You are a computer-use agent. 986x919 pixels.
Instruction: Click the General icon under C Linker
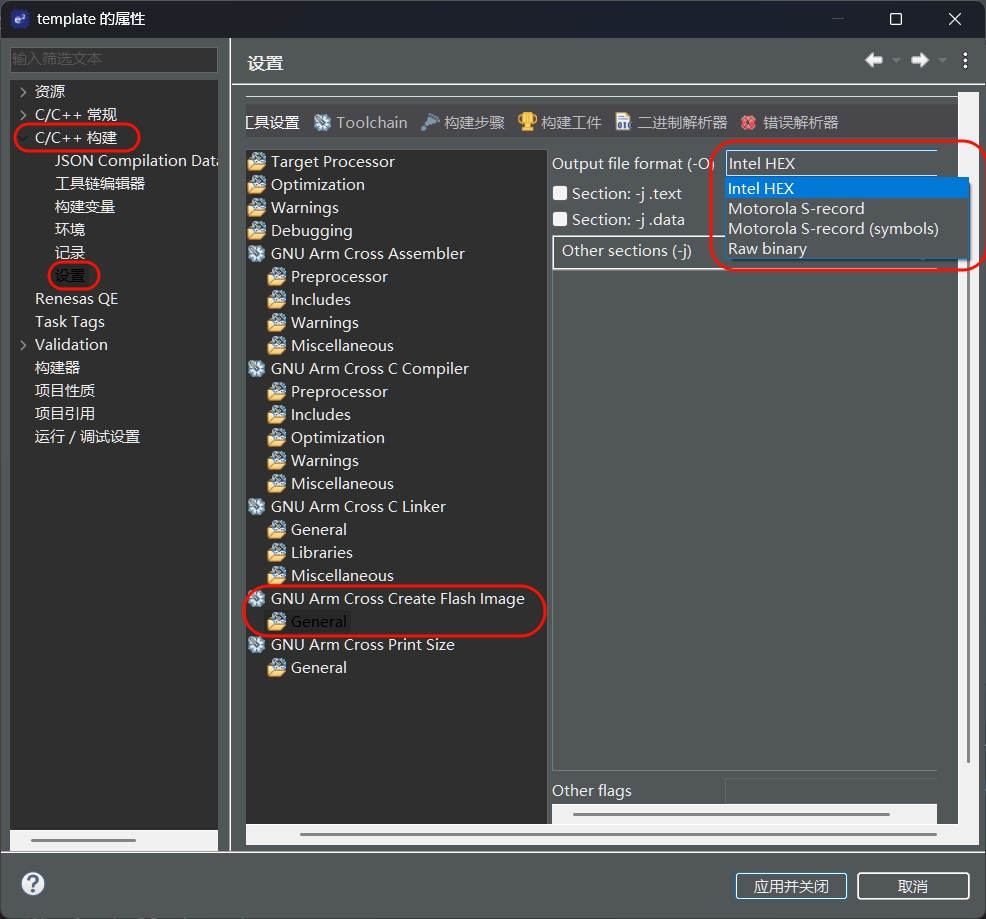[277, 530]
